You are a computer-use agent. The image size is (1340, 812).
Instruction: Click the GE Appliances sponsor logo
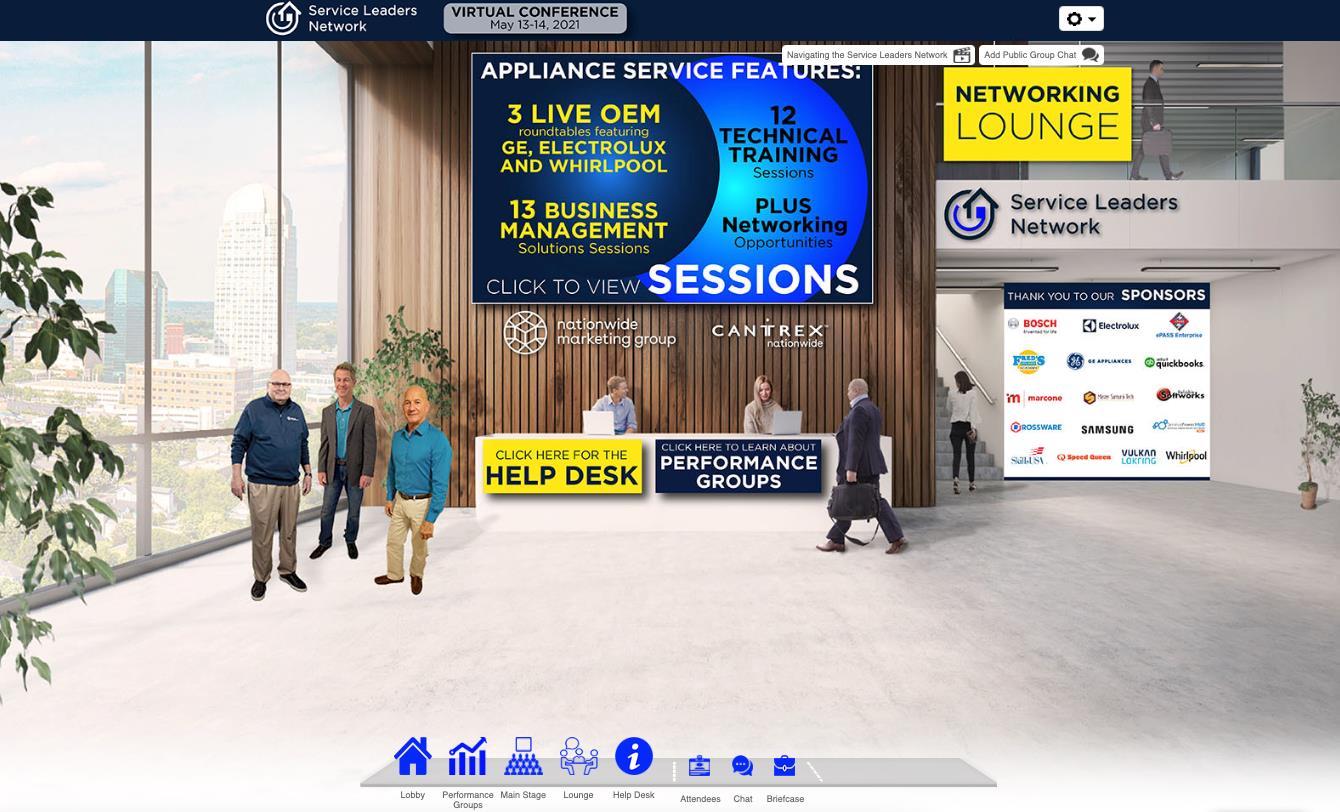click(x=1098, y=361)
